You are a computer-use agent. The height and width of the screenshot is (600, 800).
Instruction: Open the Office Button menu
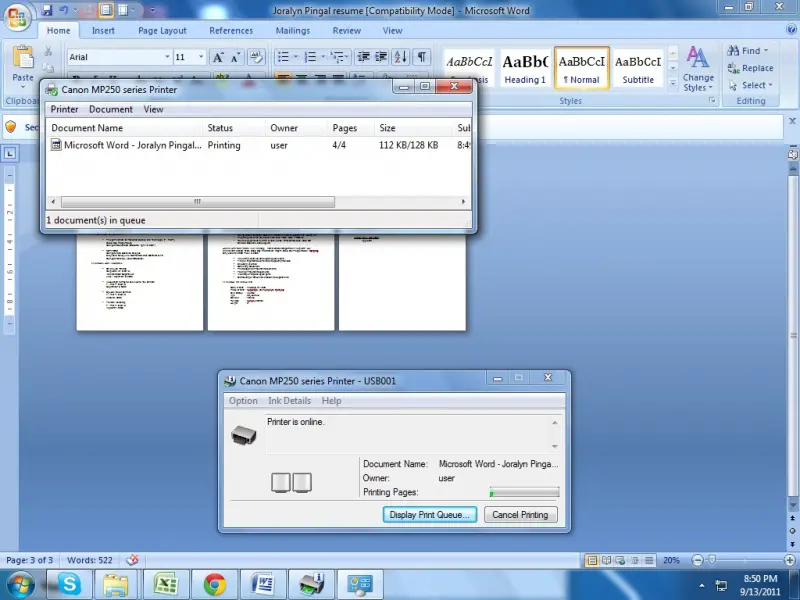[17, 17]
